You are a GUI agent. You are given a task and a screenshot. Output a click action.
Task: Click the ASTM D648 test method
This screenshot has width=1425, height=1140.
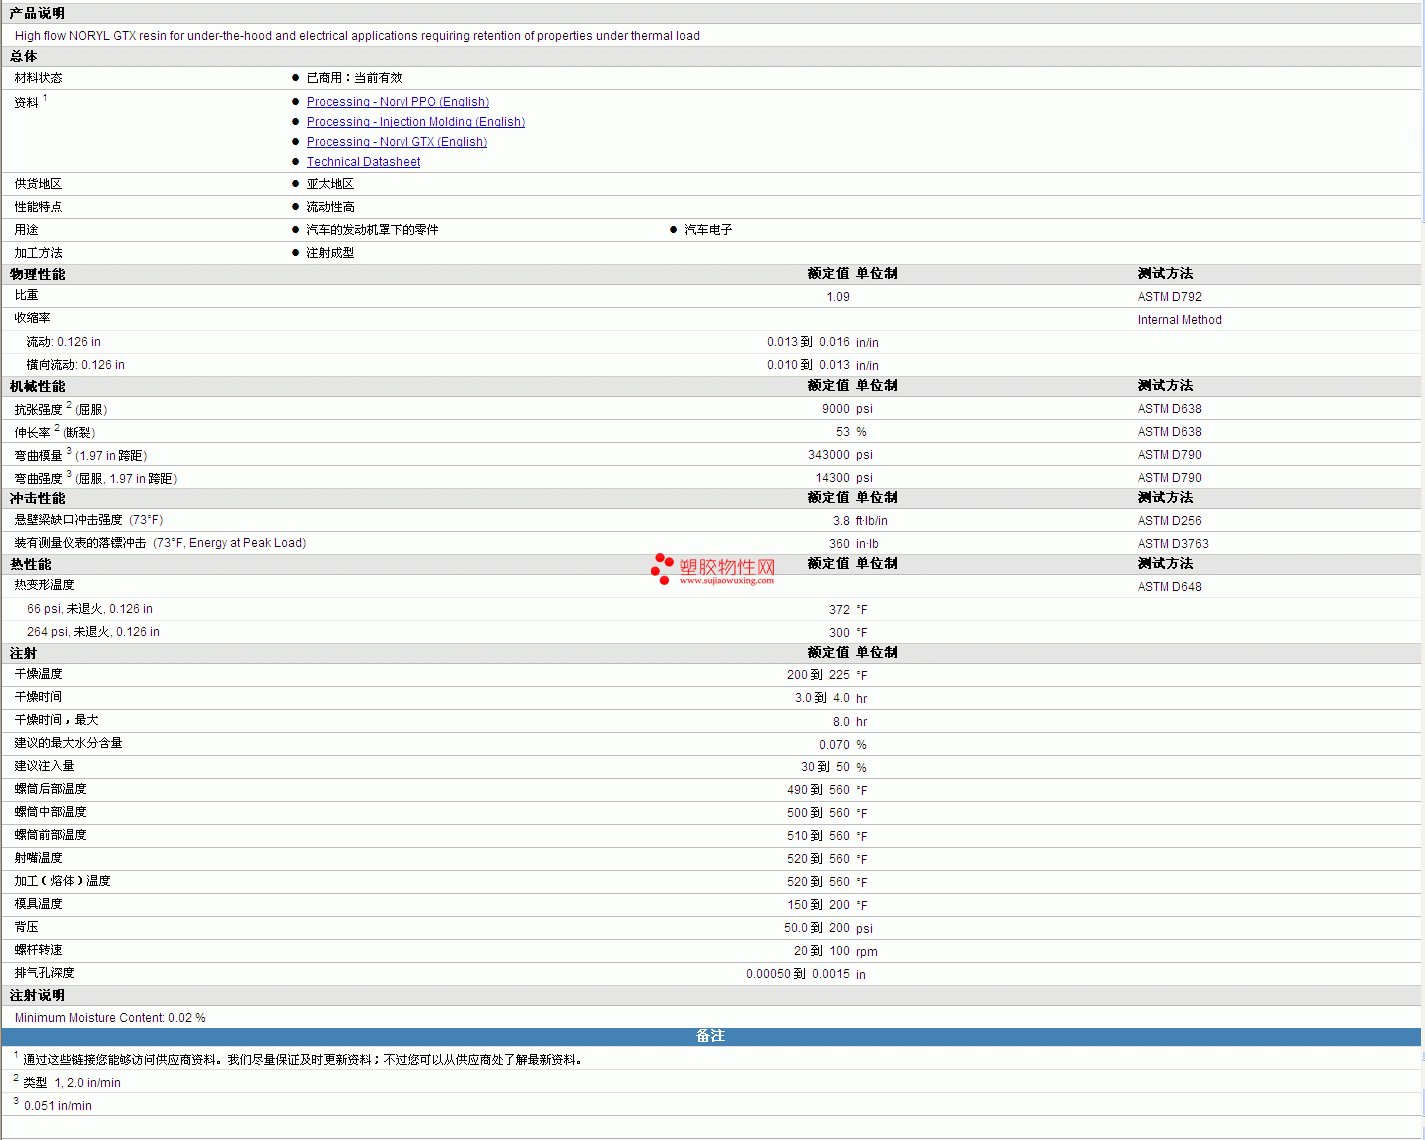click(x=1170, y=587)
